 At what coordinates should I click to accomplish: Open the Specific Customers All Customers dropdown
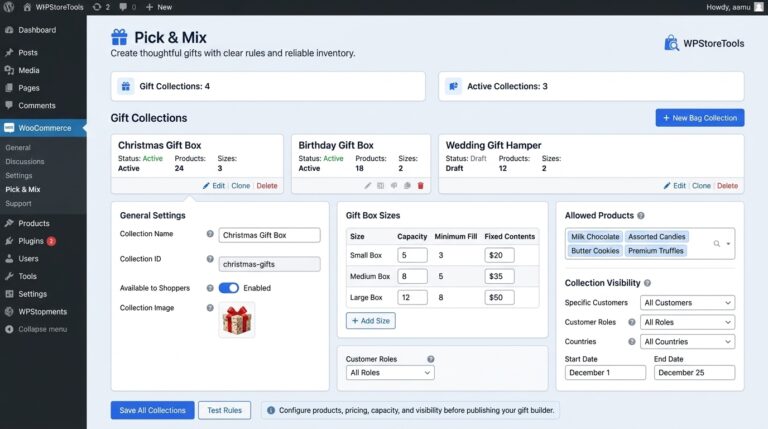(688, 303)
